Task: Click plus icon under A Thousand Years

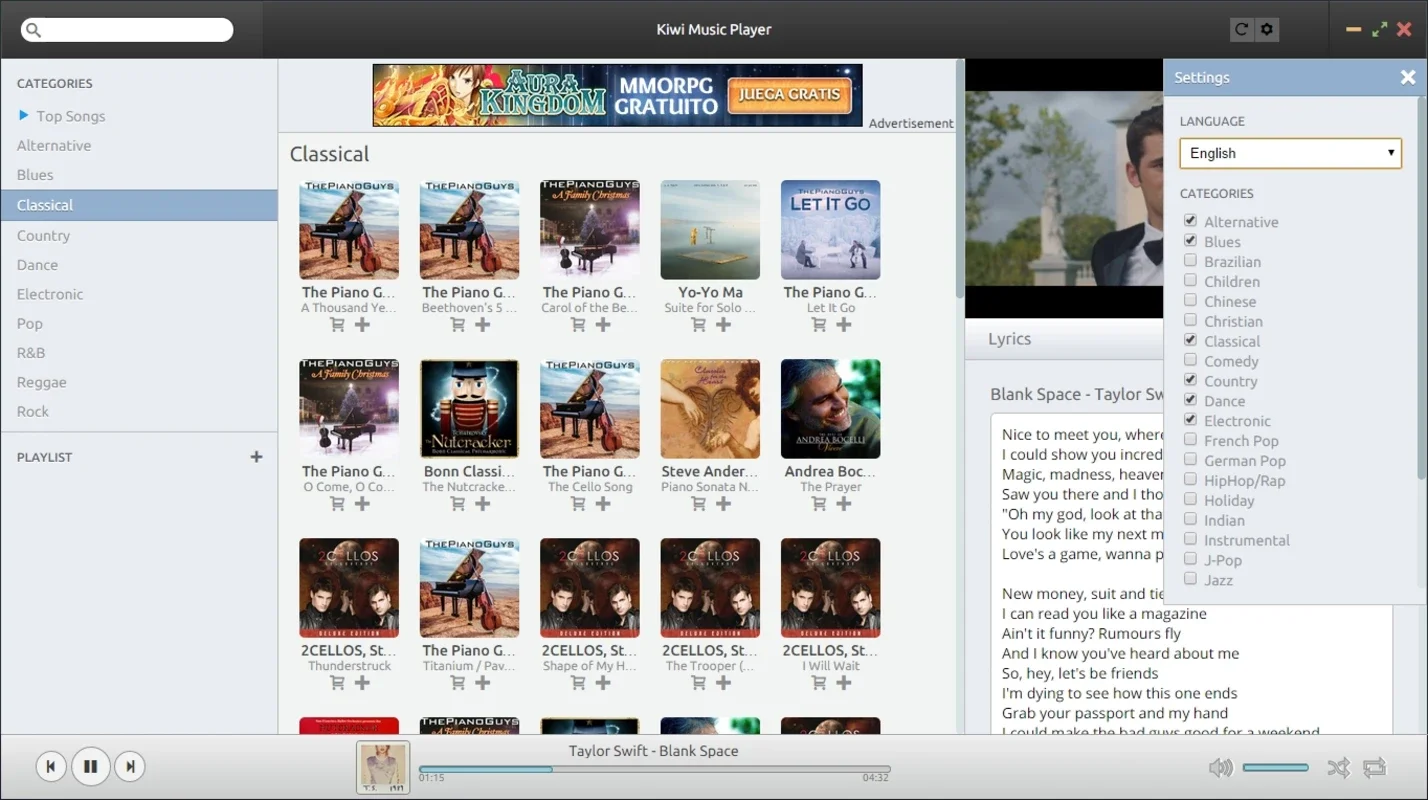Action: coord(362,325)
